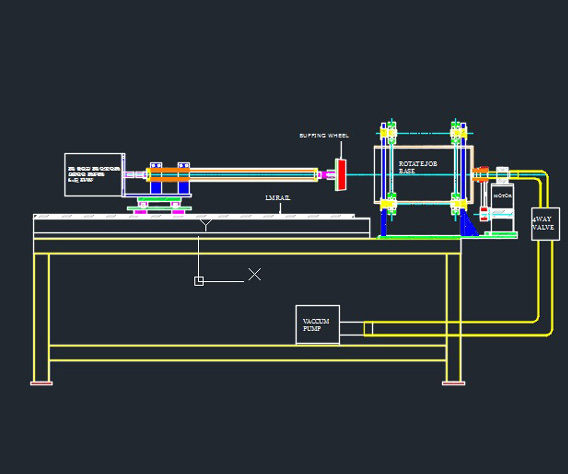Image resolution: width=568 pixels, height=474 pixels.
Task: Click the Y axis marker on the rail
Action: (x=205, y=225)
